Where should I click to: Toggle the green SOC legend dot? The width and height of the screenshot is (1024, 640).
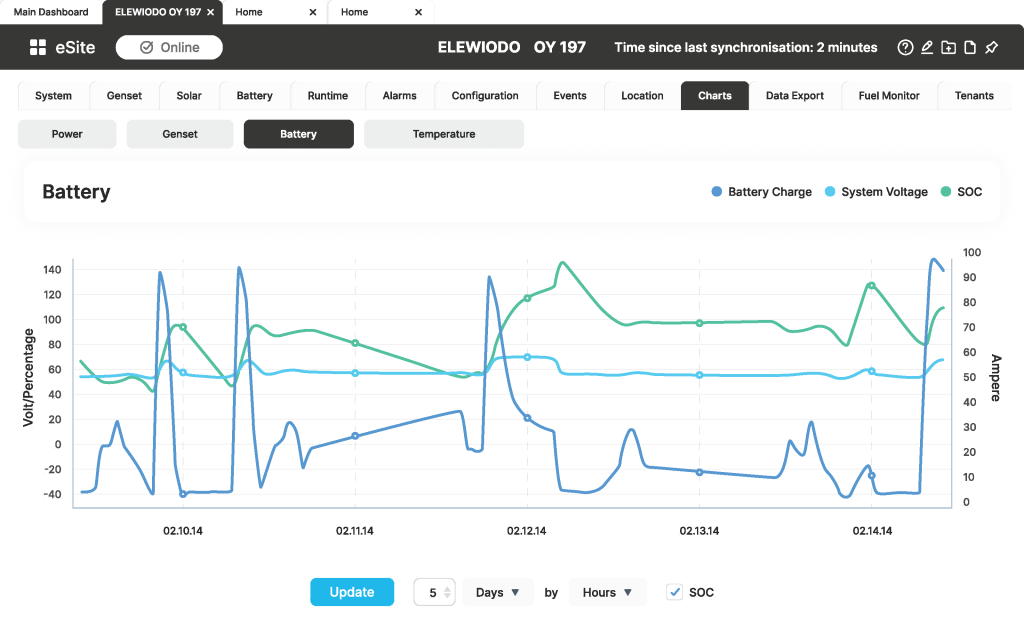(x=945, y=192)
